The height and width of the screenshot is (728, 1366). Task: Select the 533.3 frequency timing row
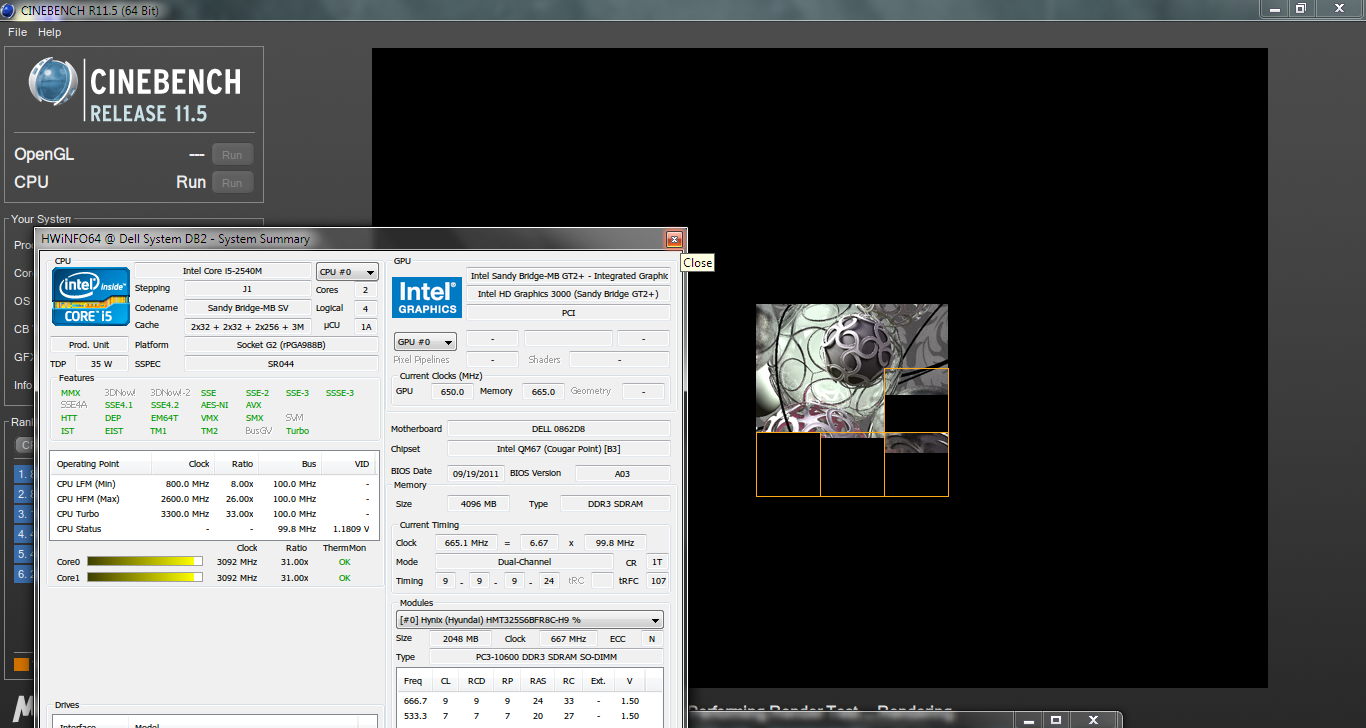528,716
